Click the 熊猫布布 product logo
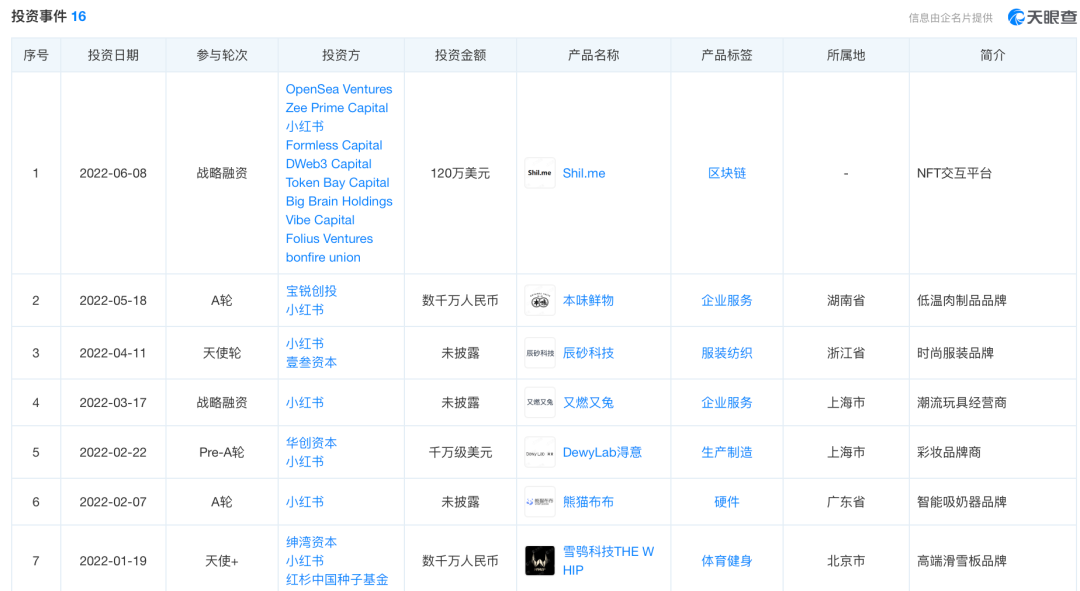This screenshot has height=591, width=1080. click(539, 502)
